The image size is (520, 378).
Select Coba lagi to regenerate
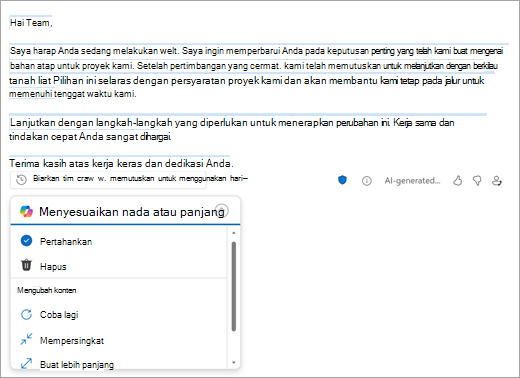[x=119, y=315]
